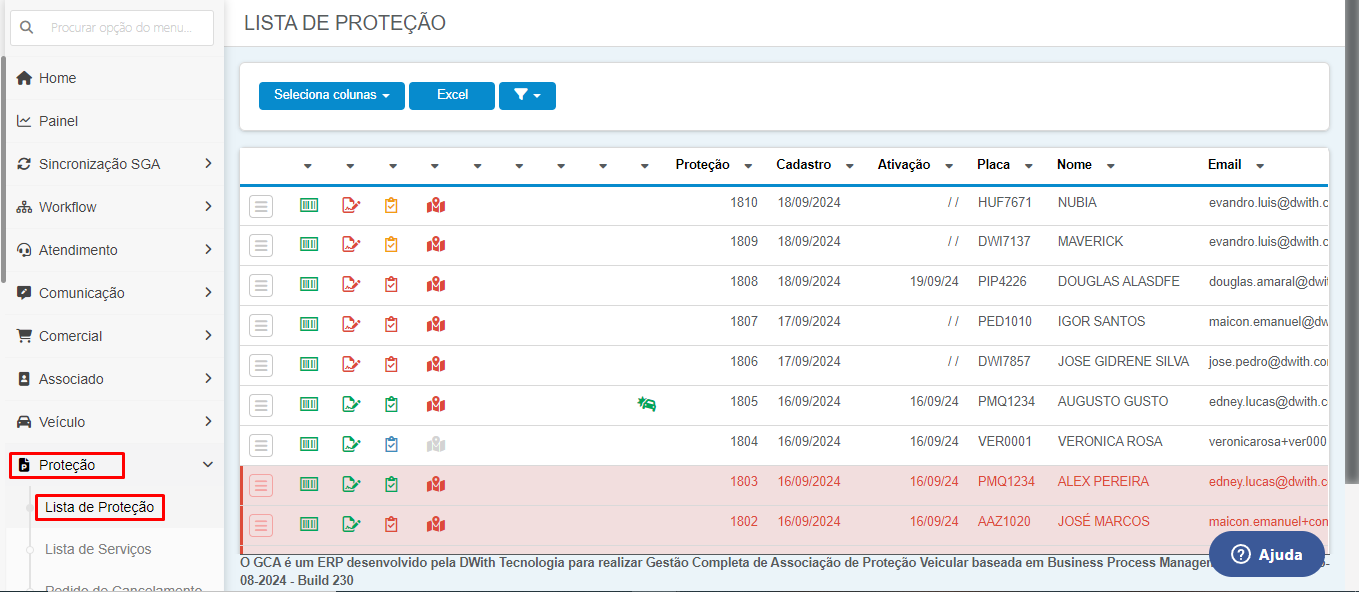Open the filter funnel dropdown

527,95
